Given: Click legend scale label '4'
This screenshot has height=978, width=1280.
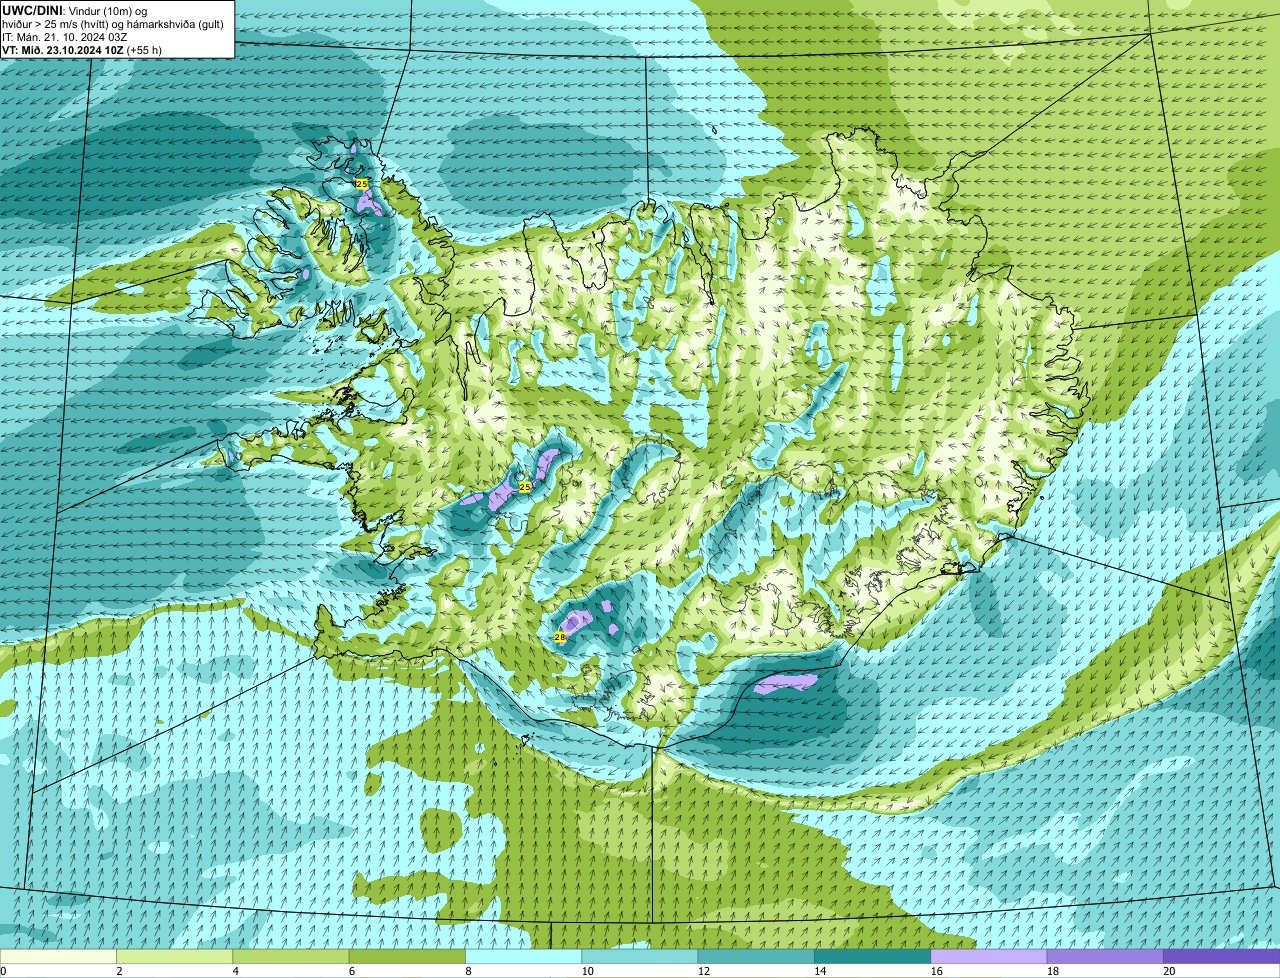Looking at the screenshot, I should pyautogui.click(x=235, y=971).
